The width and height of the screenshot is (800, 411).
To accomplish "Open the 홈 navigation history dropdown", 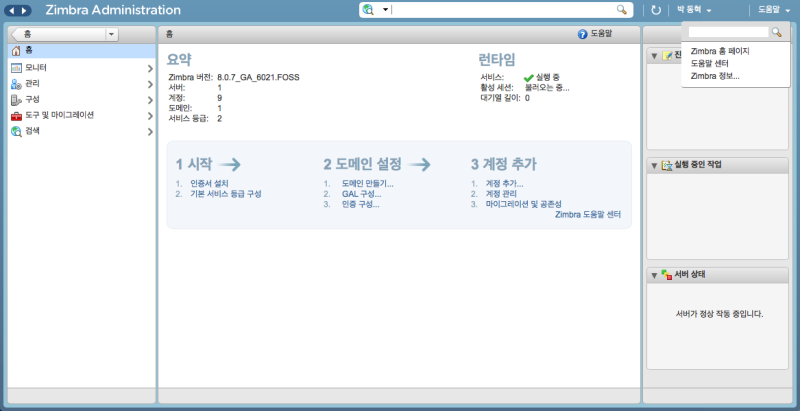I will [112, 34].
